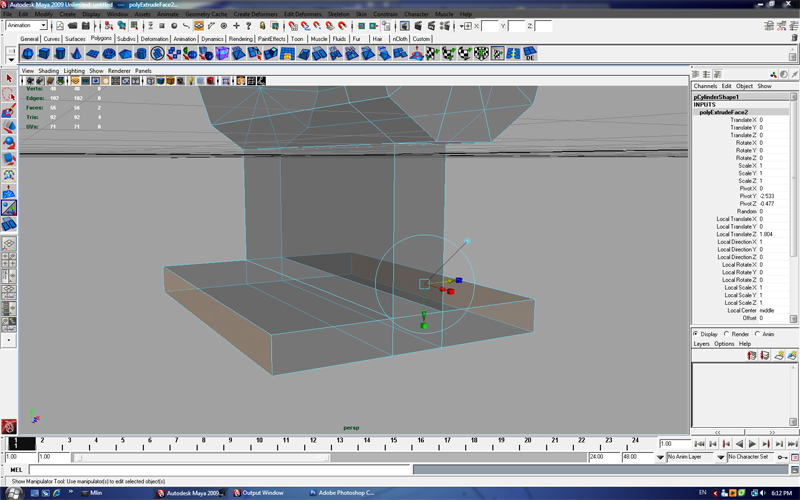Open the Animation menu set dropdown
Screen dimensions: 800x500
coord(27,25)
